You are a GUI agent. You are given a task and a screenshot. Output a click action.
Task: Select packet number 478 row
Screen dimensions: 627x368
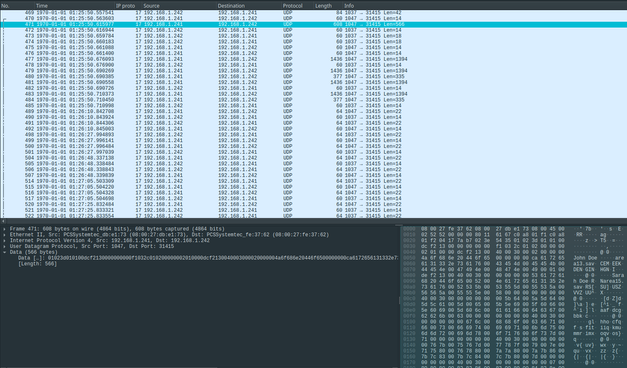(314, 65)
